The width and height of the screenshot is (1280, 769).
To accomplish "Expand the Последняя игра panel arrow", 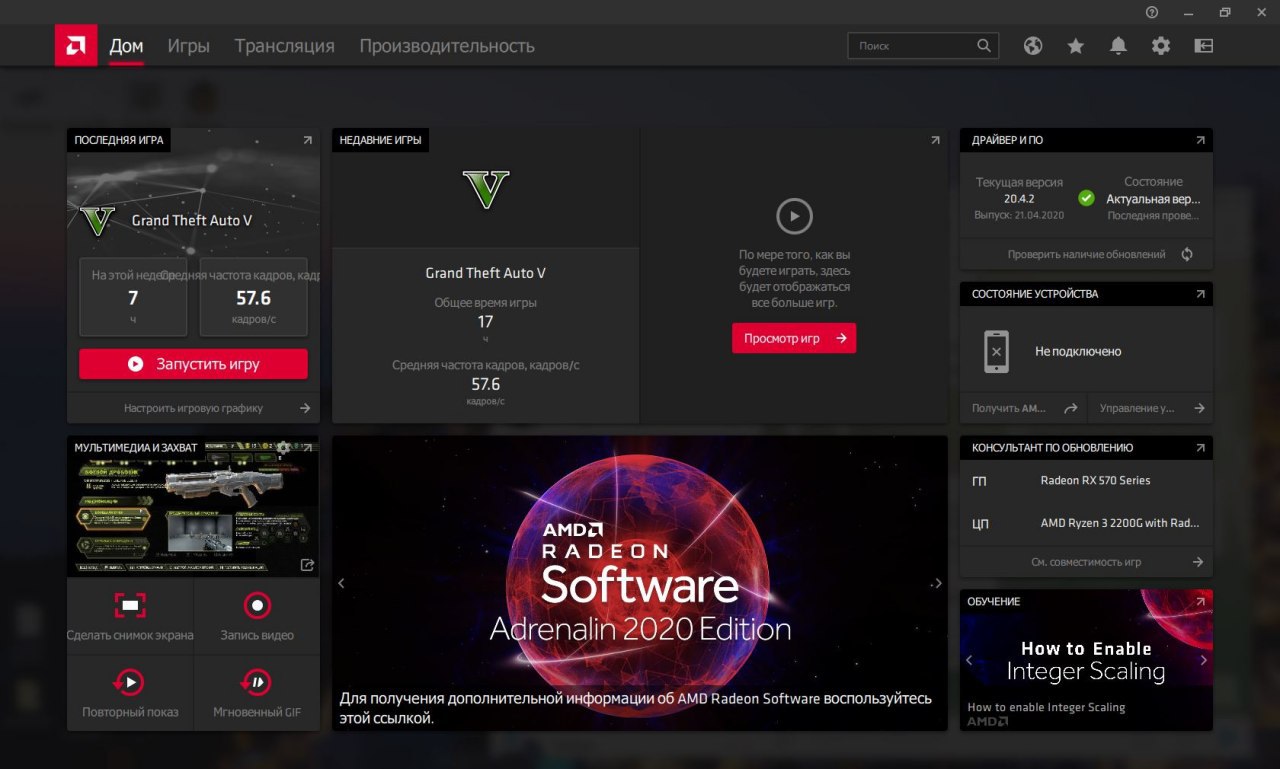I will (307, 140).
